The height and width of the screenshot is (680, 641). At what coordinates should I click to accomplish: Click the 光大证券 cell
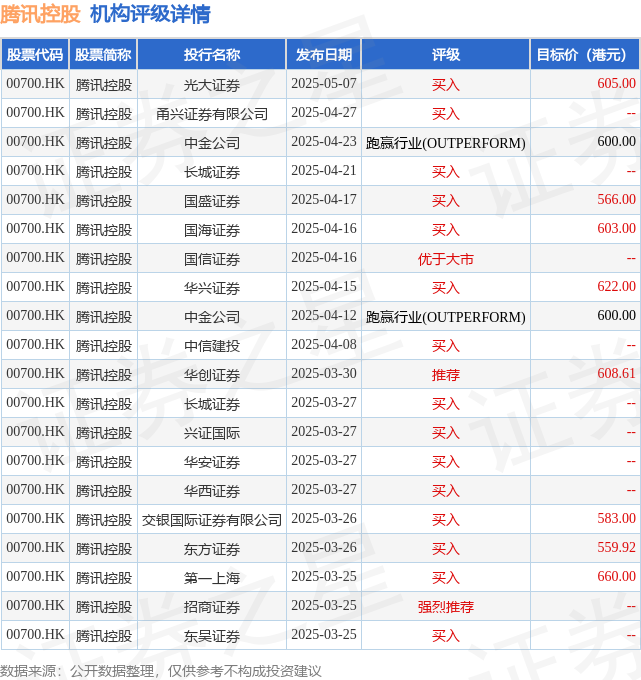point(212,85)
